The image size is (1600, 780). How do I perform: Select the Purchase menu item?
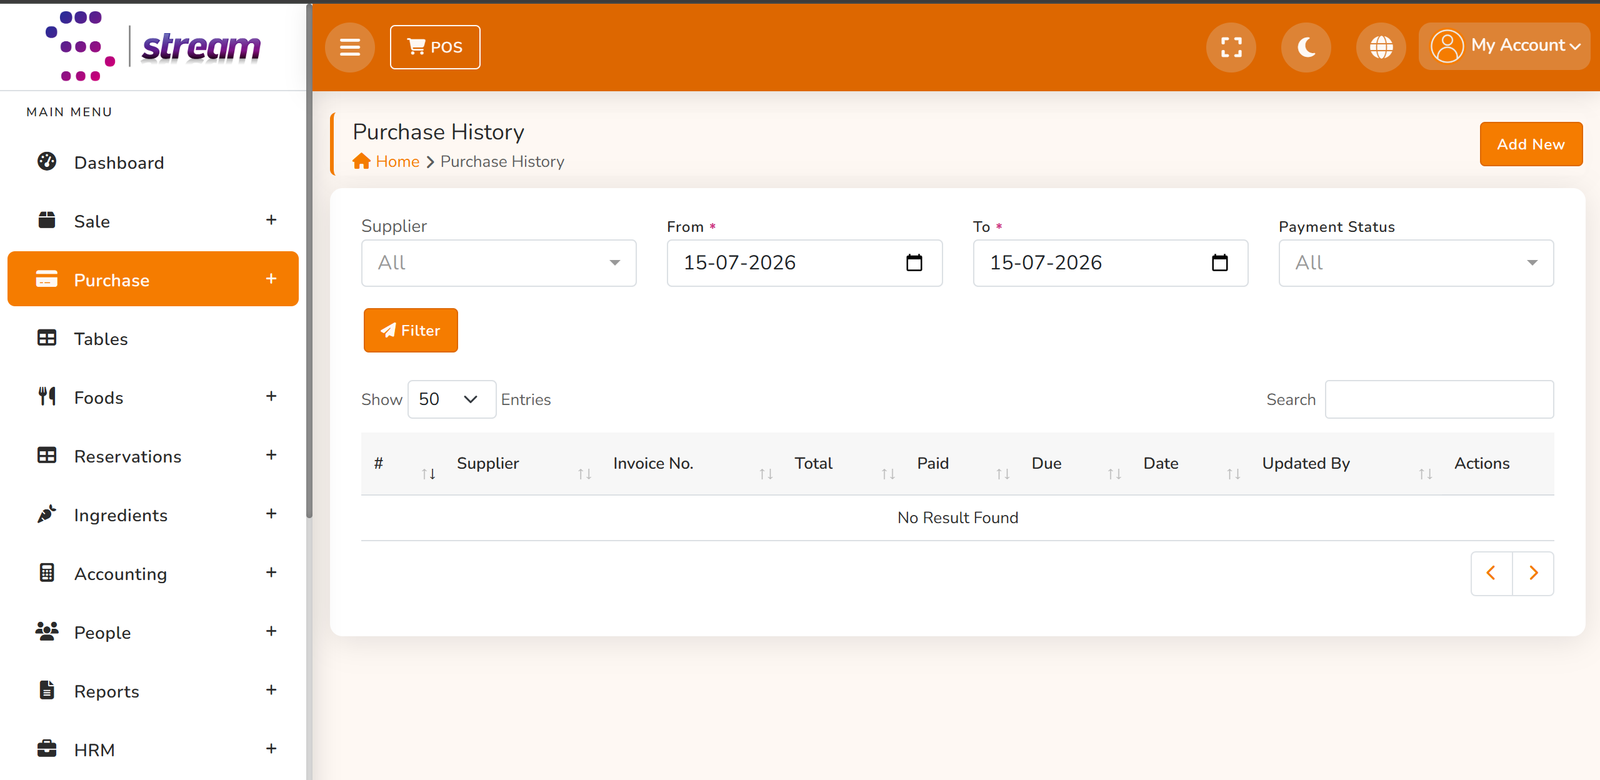point(153,279)
